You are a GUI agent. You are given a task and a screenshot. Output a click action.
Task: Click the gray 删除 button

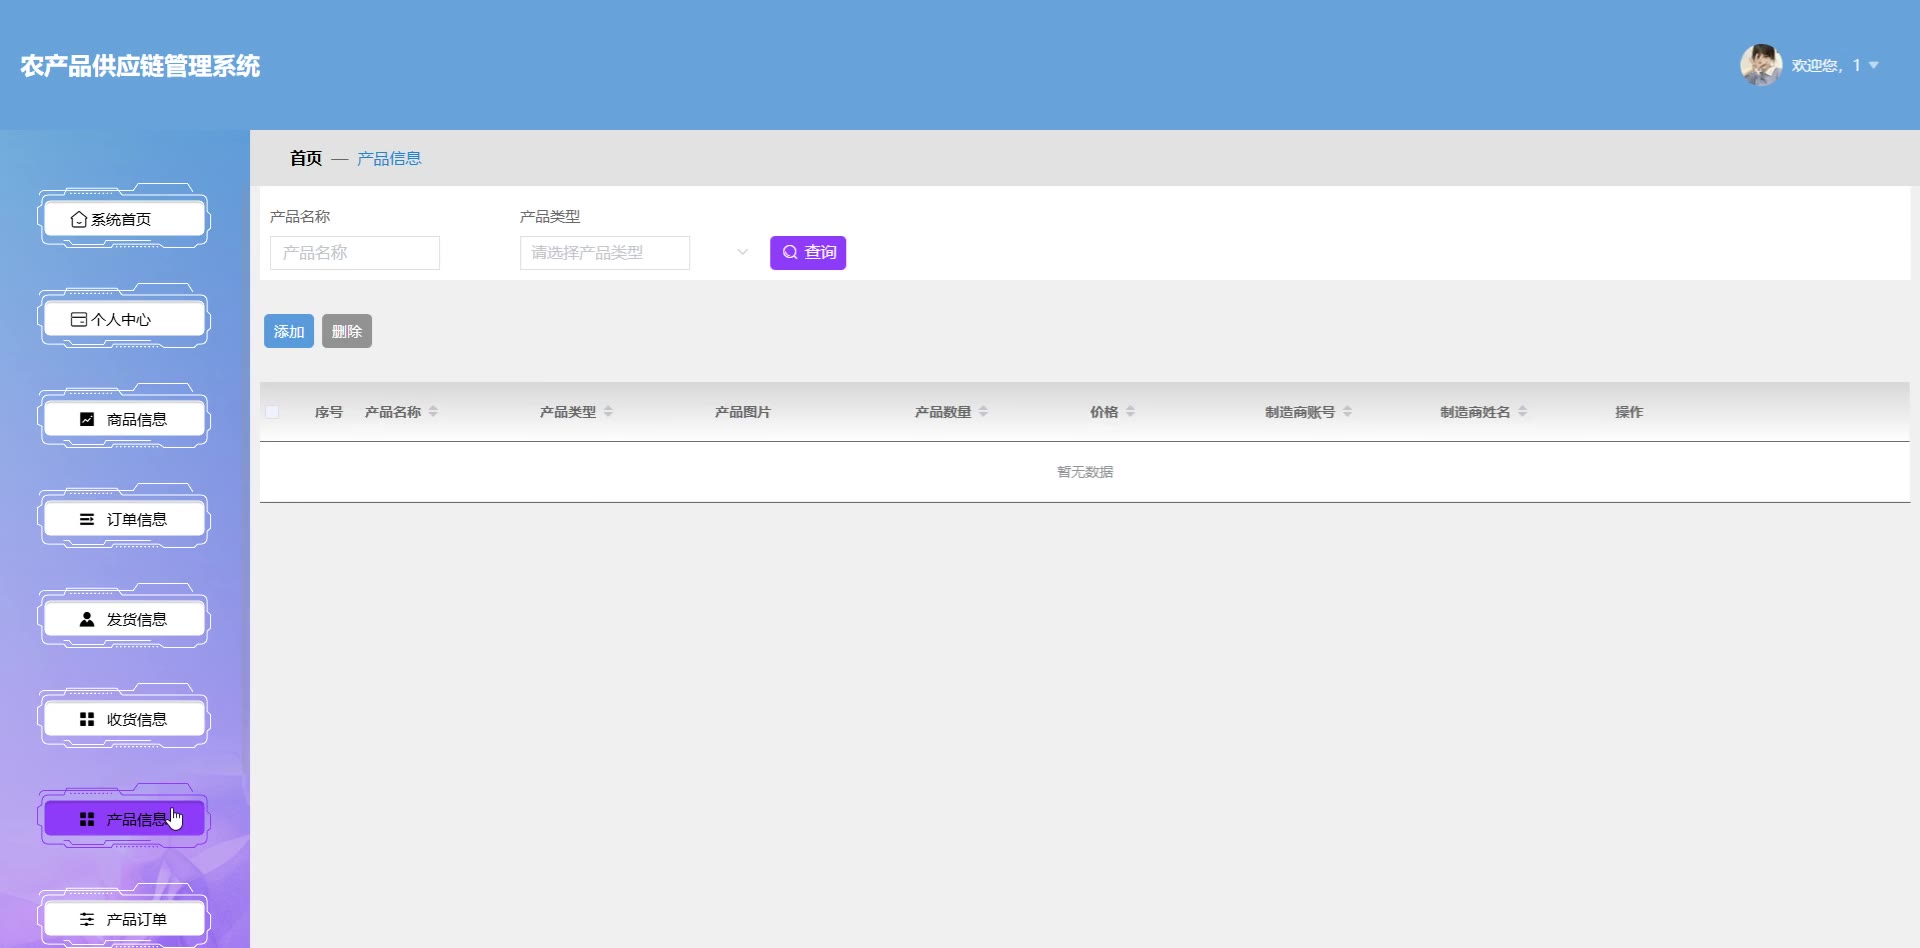[347, 331]
